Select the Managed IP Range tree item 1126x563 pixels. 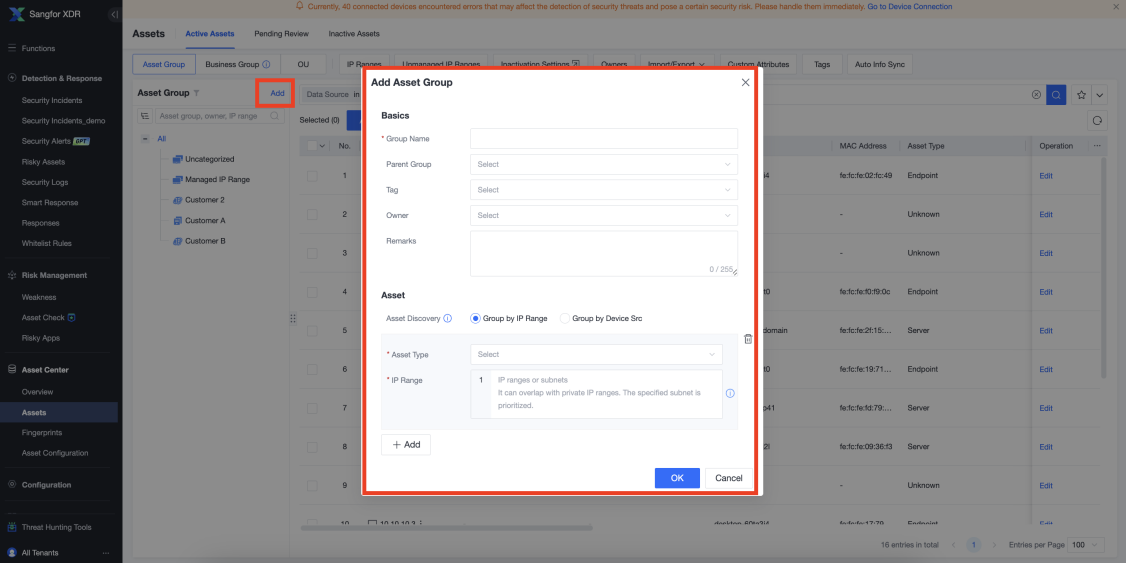(218, 180)
